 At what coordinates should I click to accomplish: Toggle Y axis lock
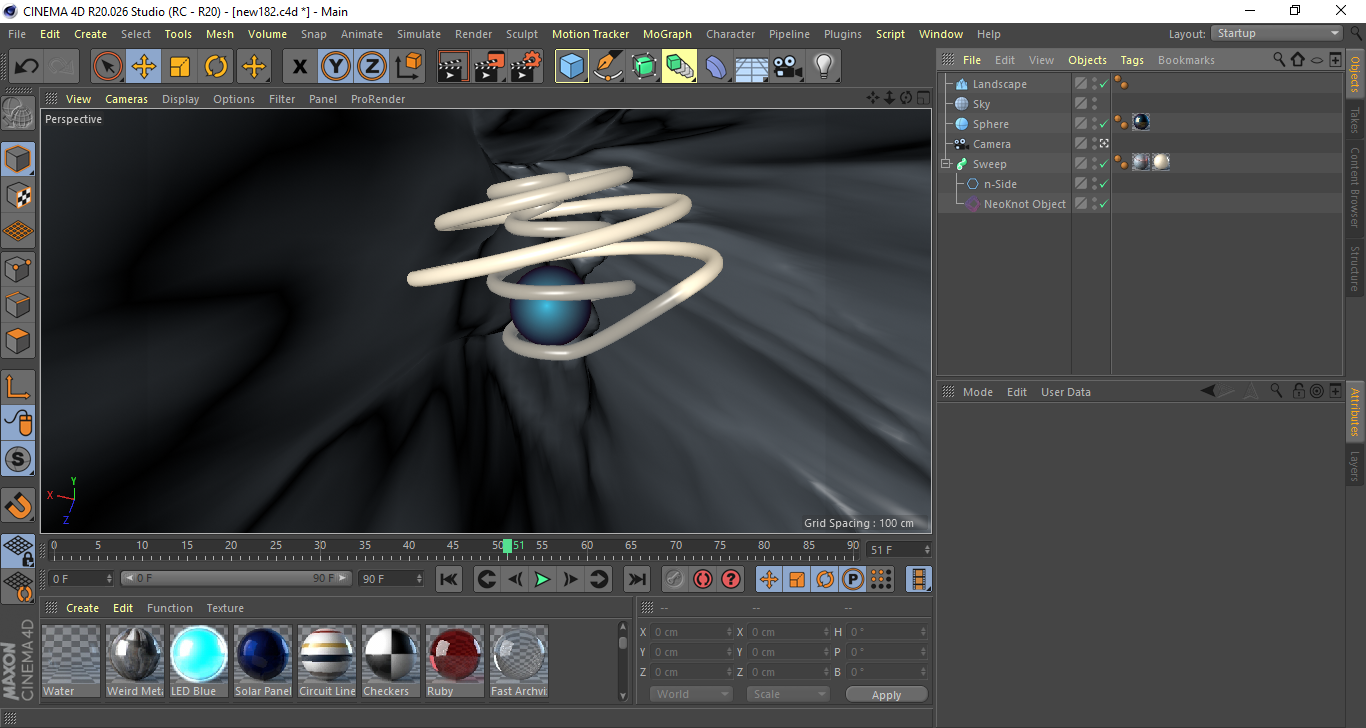[x=336, y=67]
